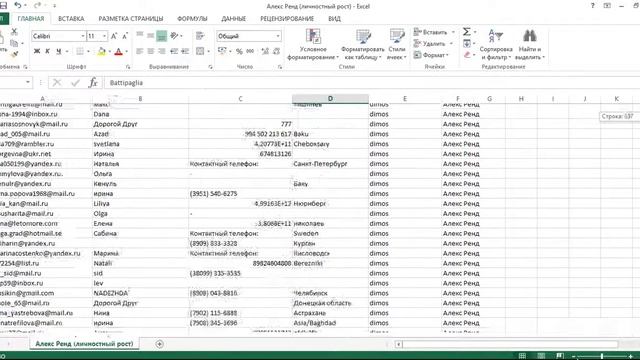The image size is (640, 360).
Task: Increase decimal places
Action: (x=265, y=51)
